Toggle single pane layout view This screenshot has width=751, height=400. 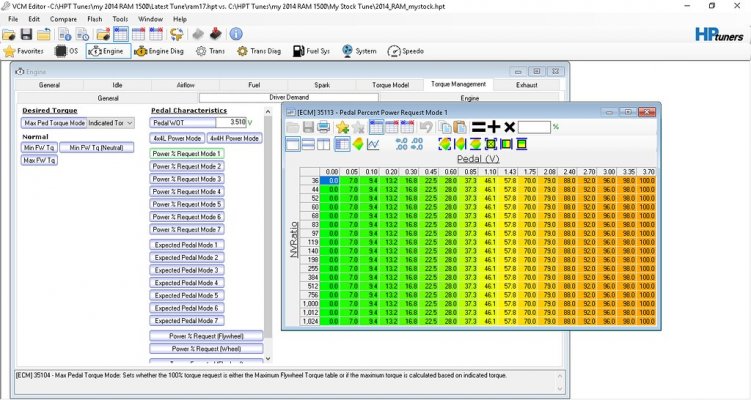pyautogui.click(x=293, y=144)
